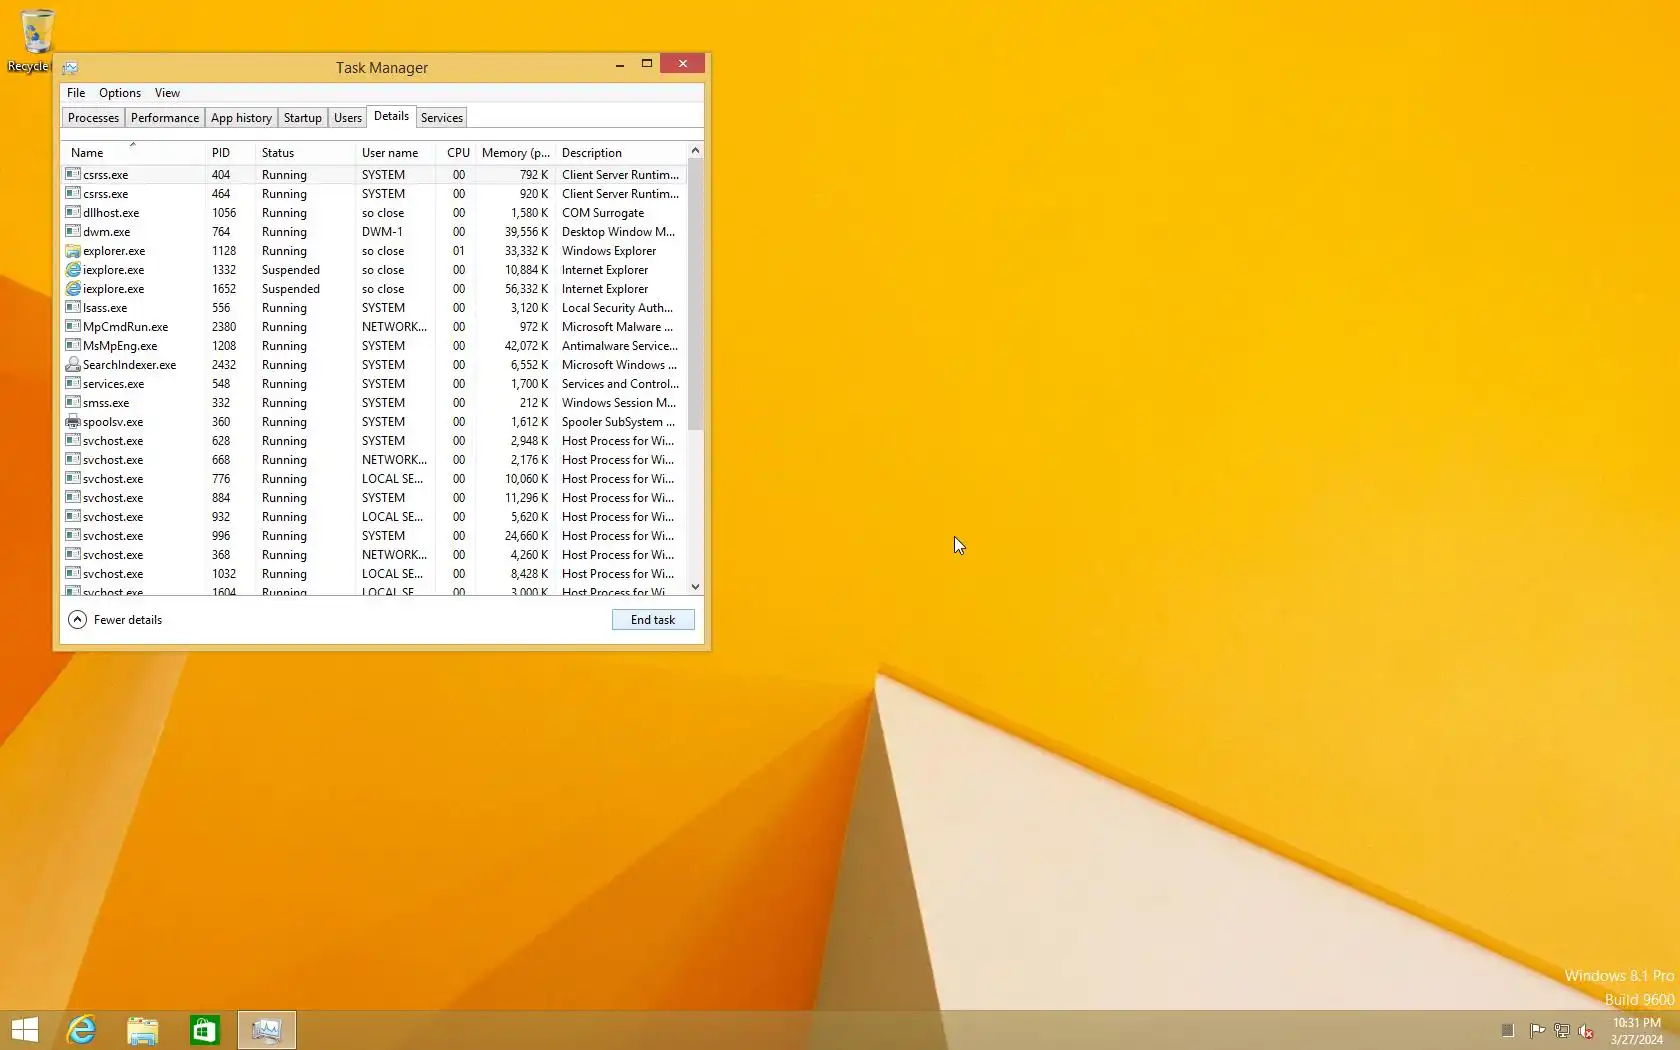This screenshot has height=1050, width=1680.
Task: Click the "COM Surrogate" description
Action: [603, 213]
